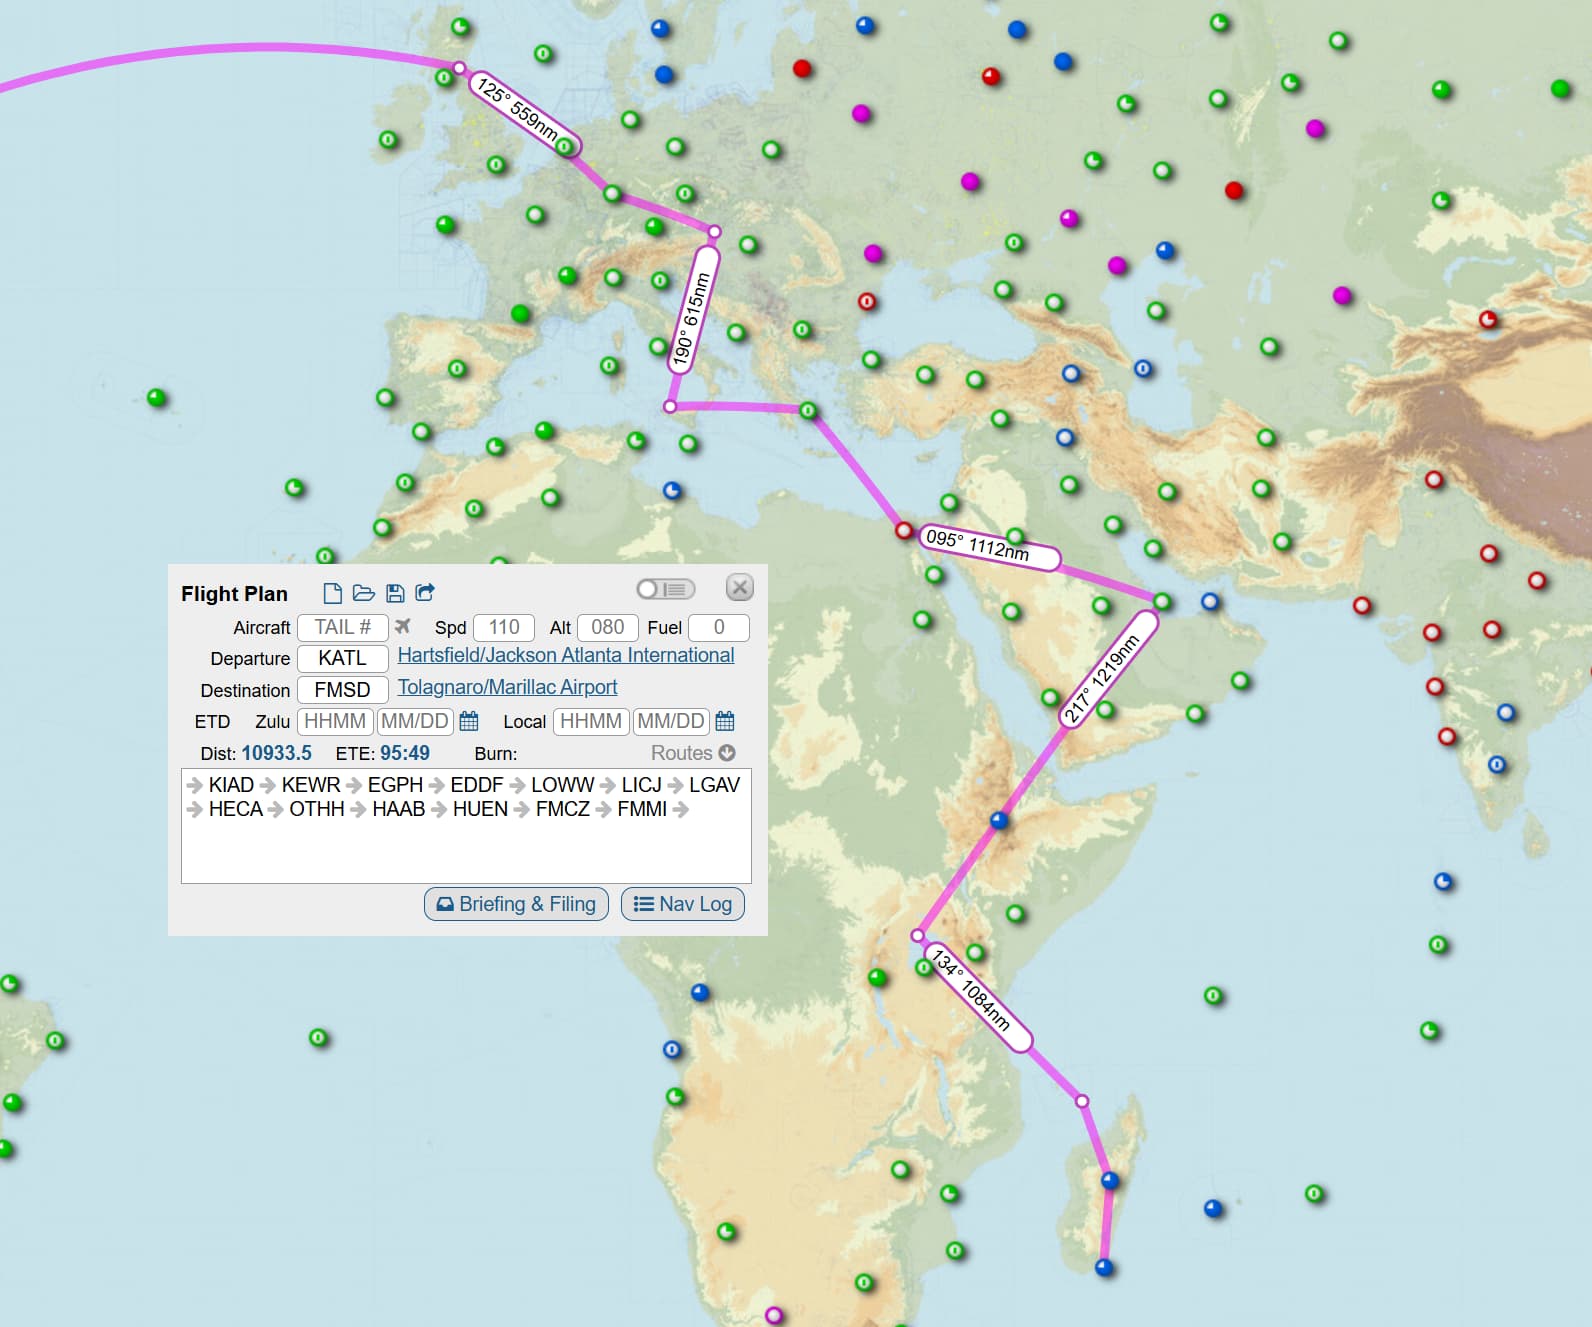The width and height of the screenshot is (1592, 1327).
Task: Save the flight plan with floppy icon
Action: [395, 593]
